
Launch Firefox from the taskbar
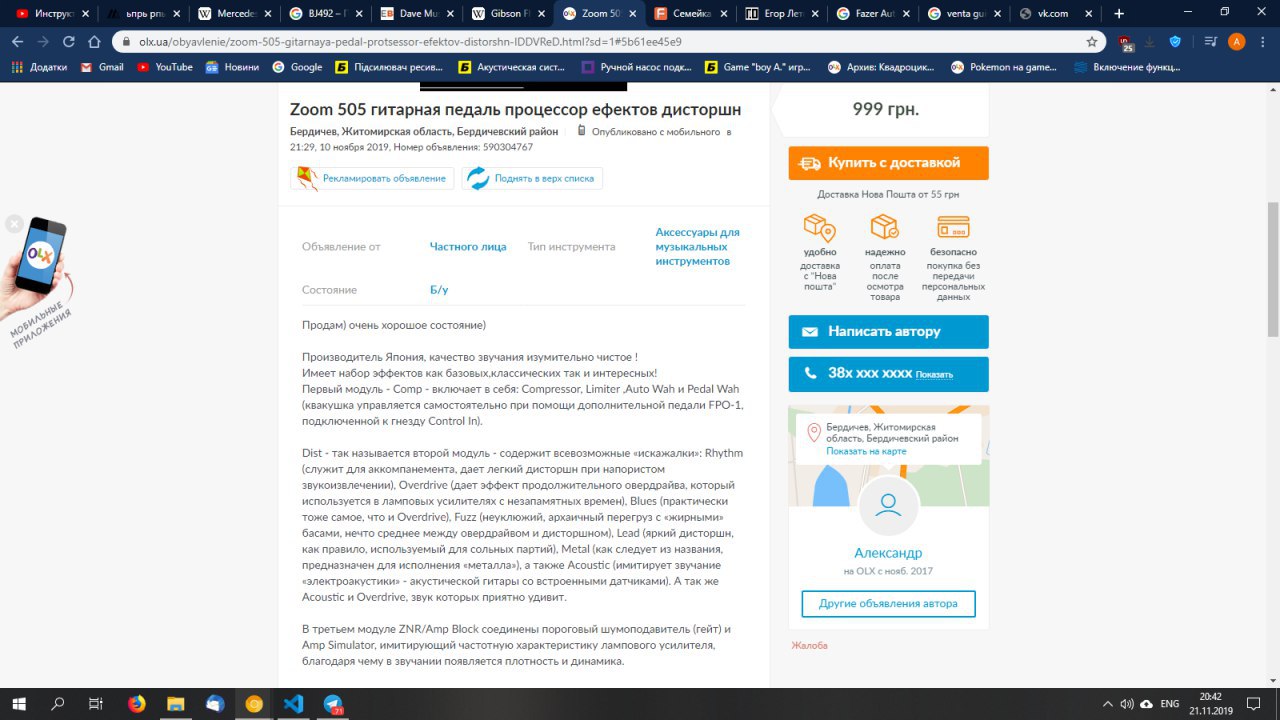click(137, 704)
